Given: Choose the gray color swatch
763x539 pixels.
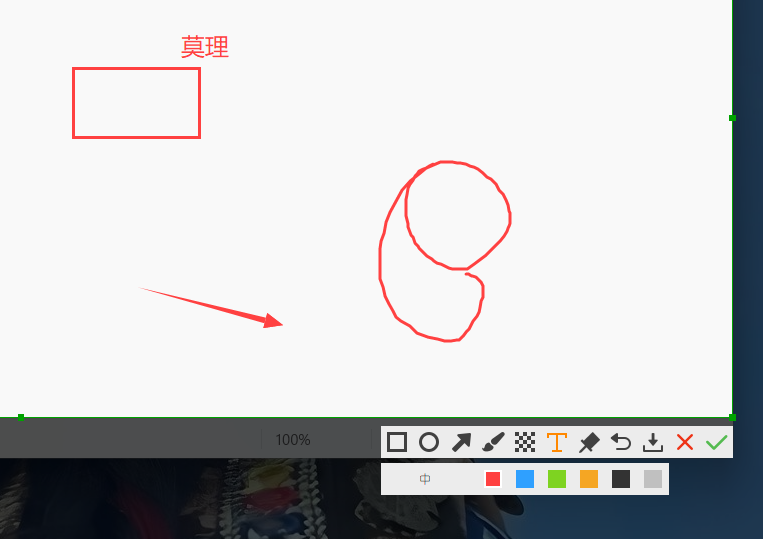Looking at the screenshot, I should pos(653,479).
